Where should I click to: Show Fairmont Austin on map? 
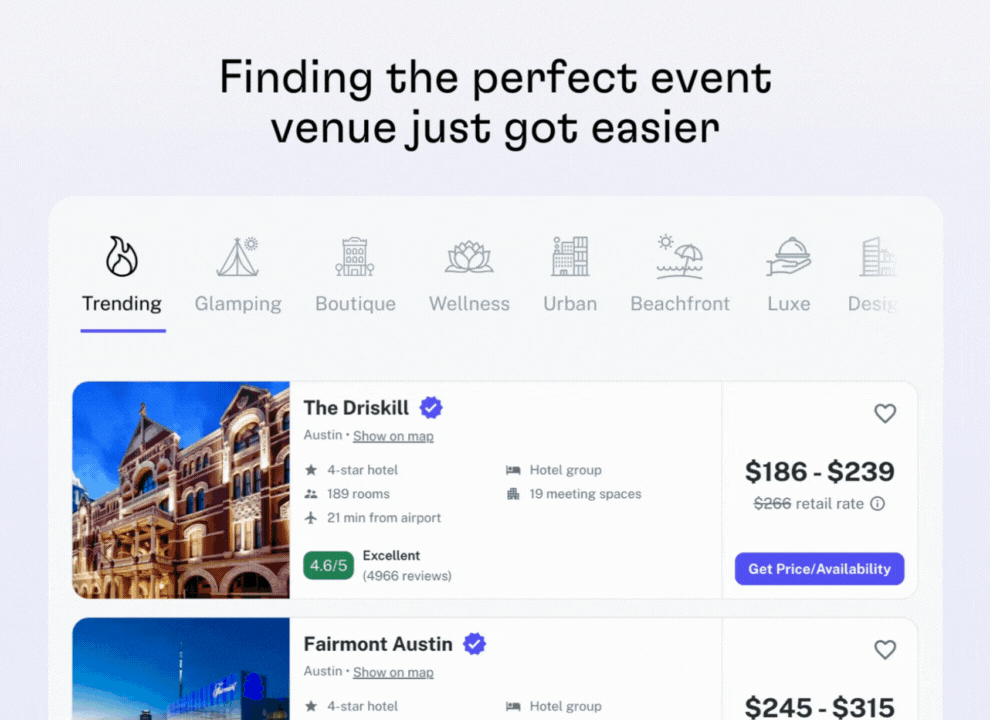(393, 672)
